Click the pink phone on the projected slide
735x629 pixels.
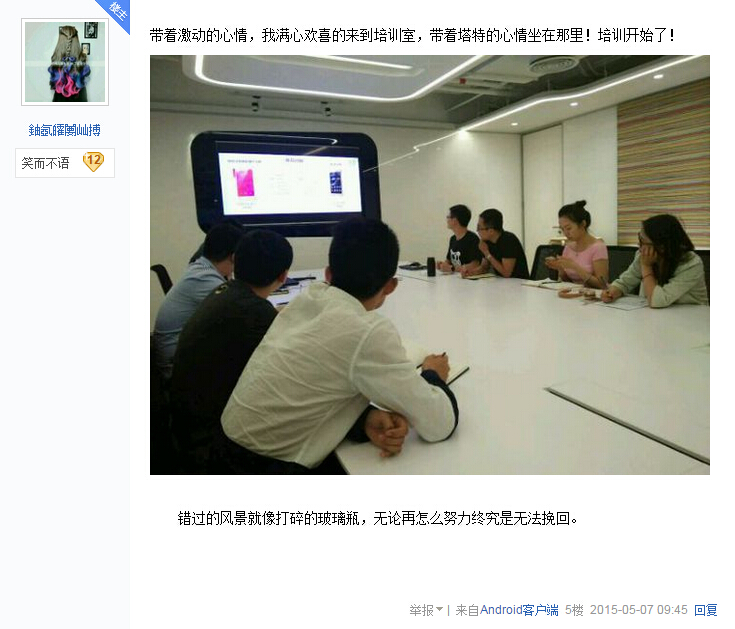(x=244, y=183)
